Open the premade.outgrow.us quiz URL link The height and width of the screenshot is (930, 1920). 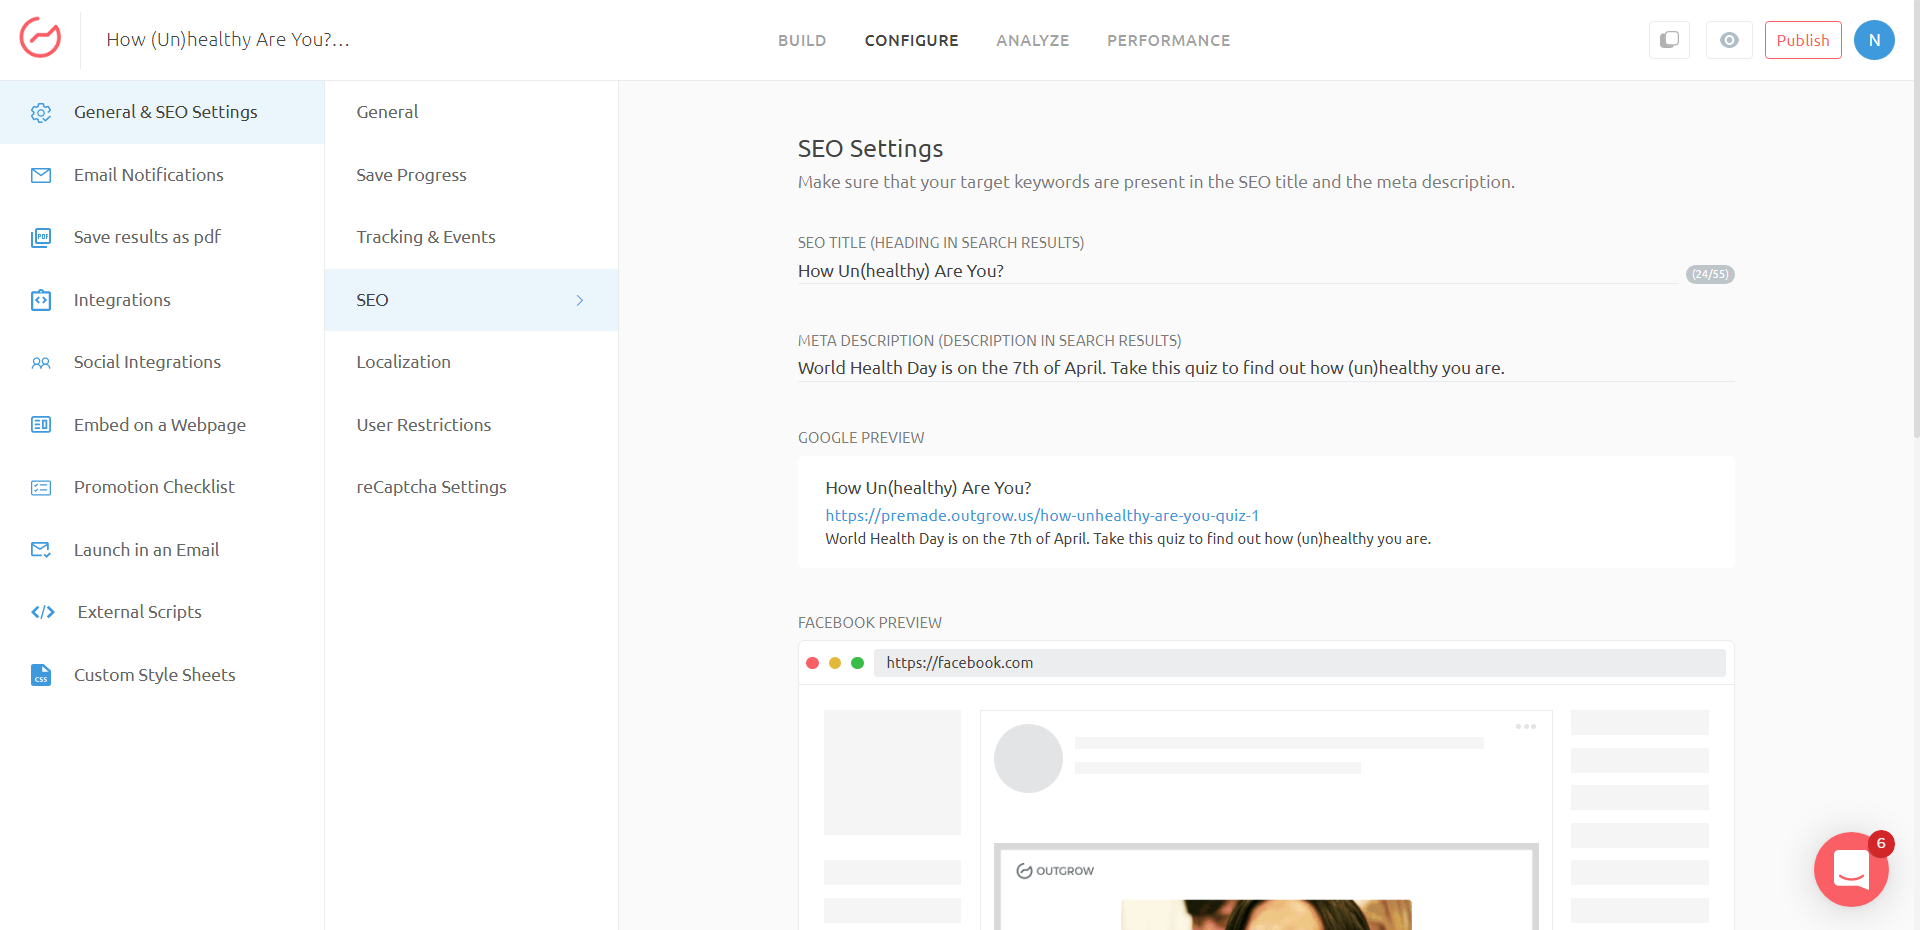coord(1041,516)
